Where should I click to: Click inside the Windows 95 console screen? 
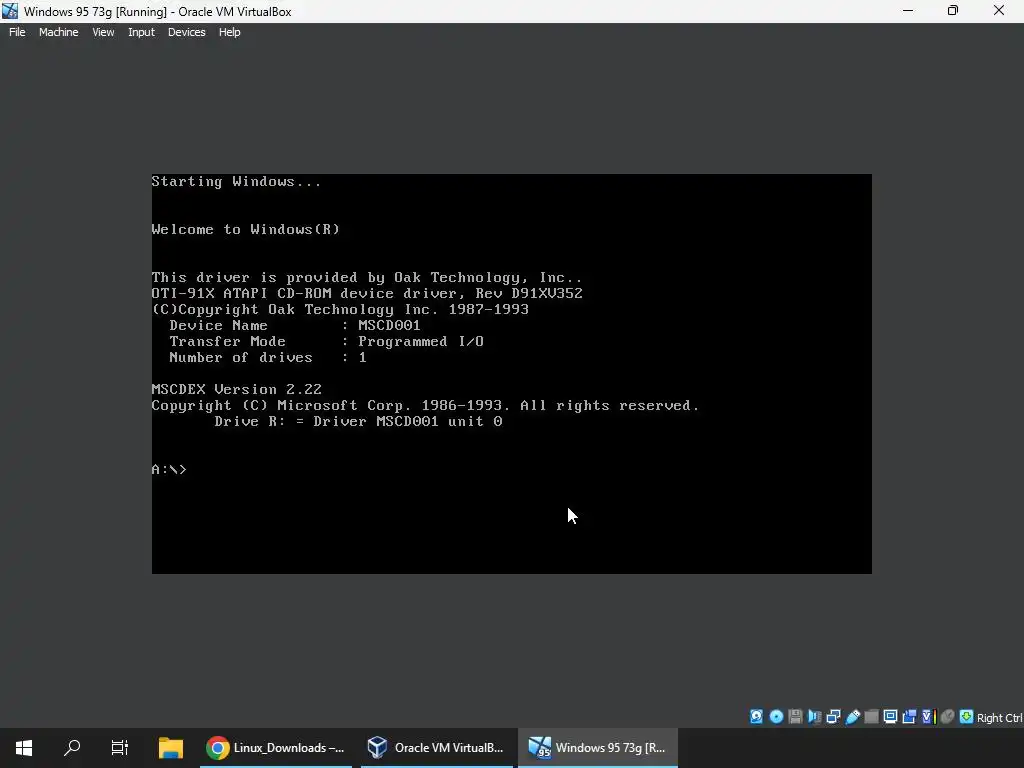point(511,374)
